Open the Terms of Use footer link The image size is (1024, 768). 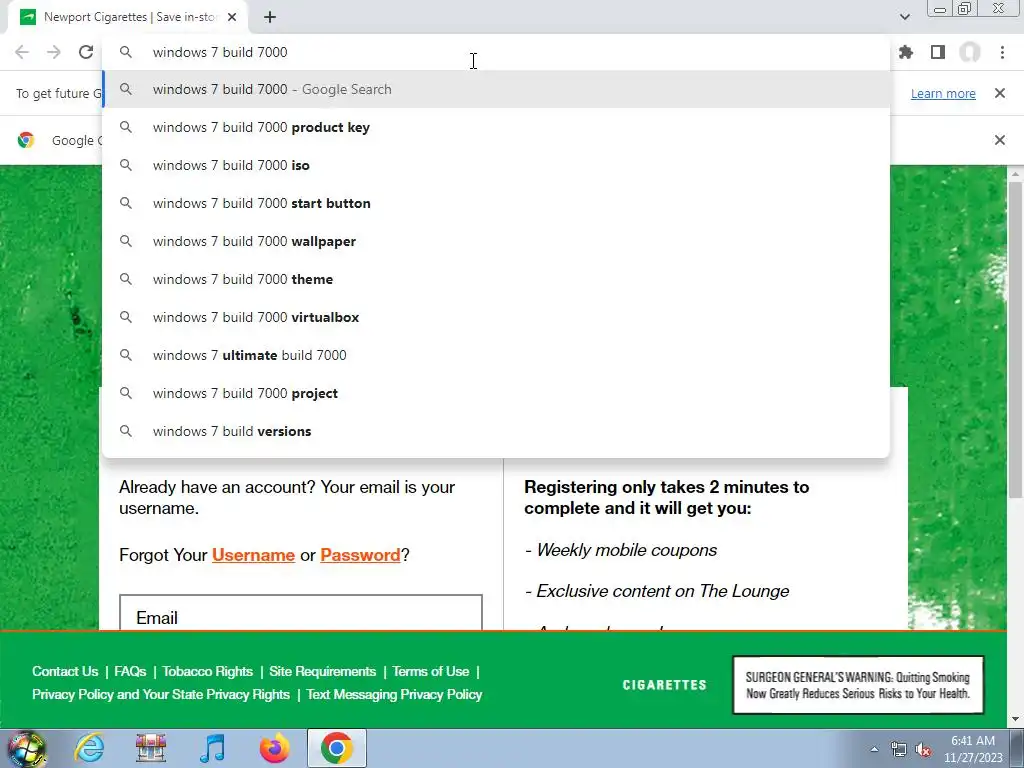pos(430,671)
